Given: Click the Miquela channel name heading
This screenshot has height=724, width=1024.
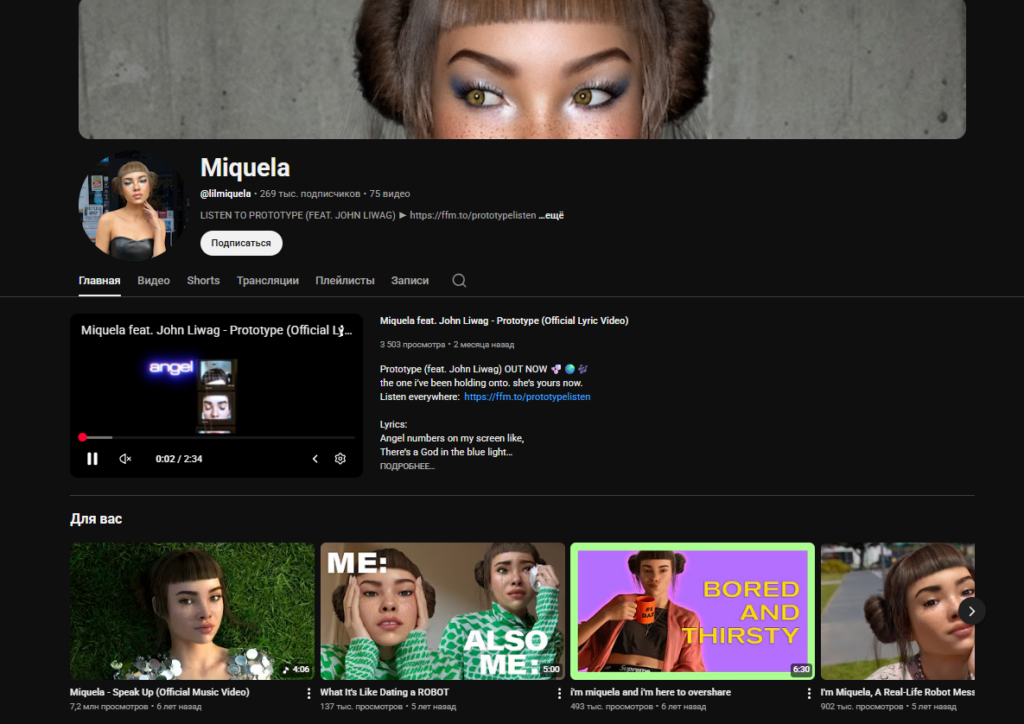Looking at the screenshot, I should 245,168.
